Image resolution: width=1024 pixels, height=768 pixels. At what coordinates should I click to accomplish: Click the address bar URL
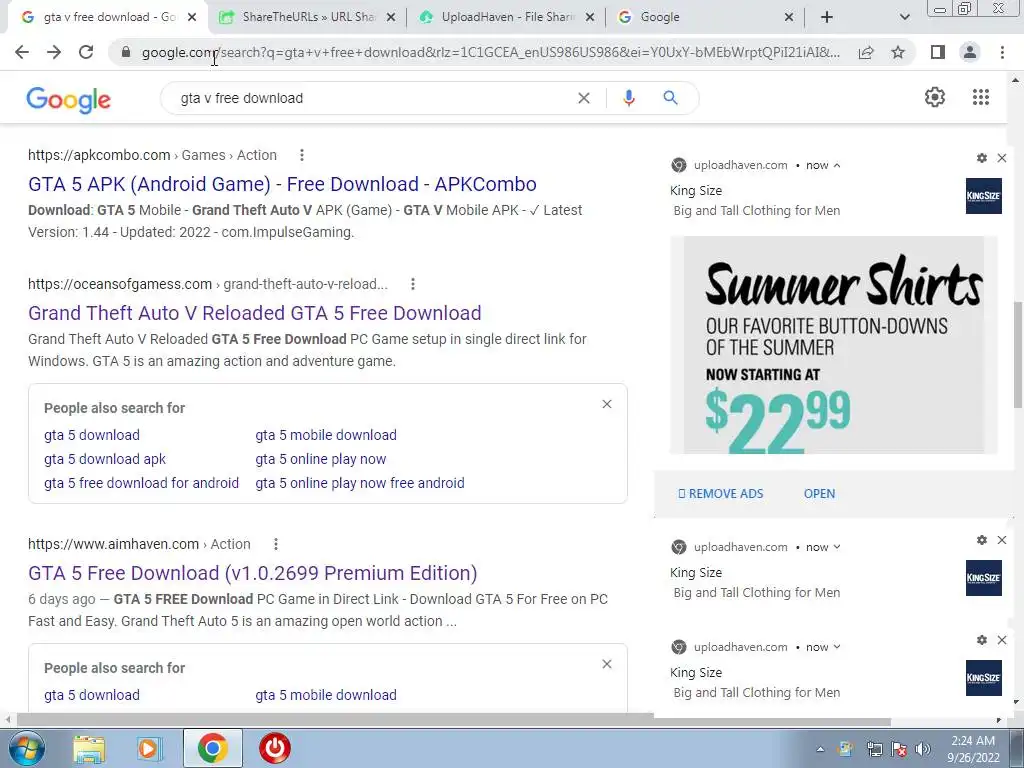pyautogui.click(x=490, y=52)
